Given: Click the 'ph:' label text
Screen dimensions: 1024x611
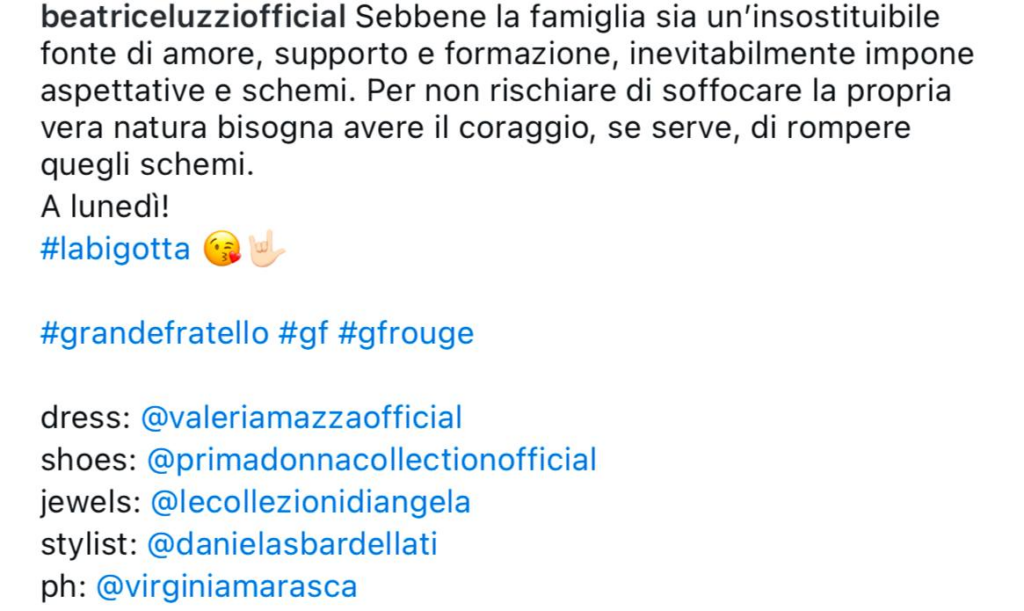Looking at the screenshot, I should 64,587.
